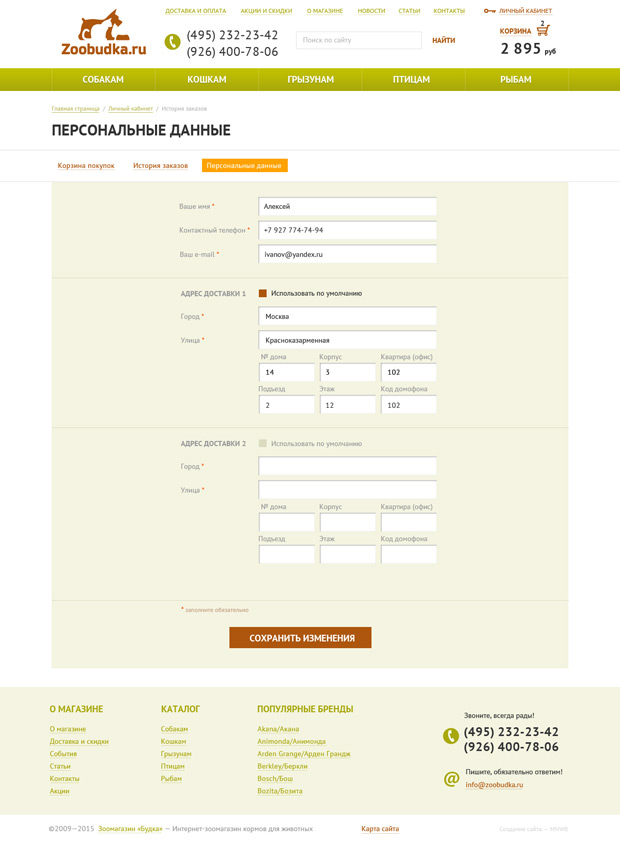Open the Доставка и оплата link

click(x=195, y=11)
